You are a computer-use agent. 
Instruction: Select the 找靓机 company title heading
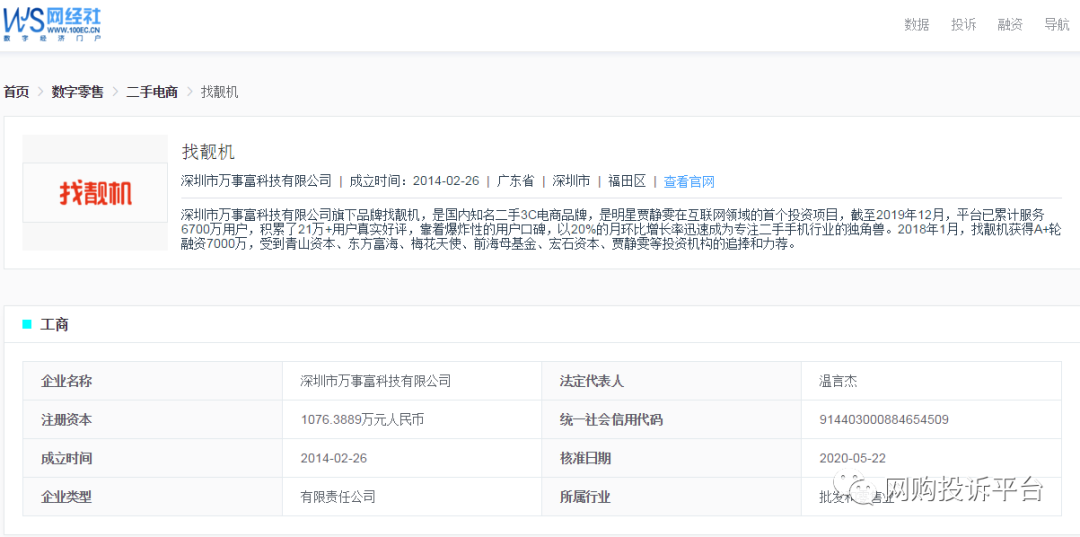[x=209, y=151]
